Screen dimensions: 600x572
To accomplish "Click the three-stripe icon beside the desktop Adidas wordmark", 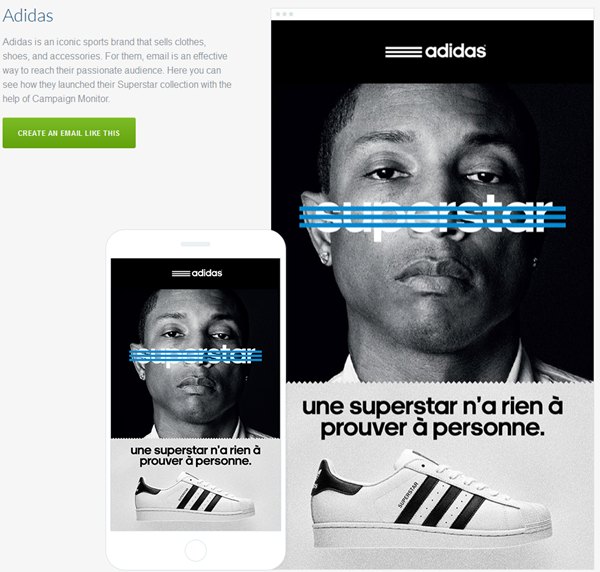I will tap(403, 52).
